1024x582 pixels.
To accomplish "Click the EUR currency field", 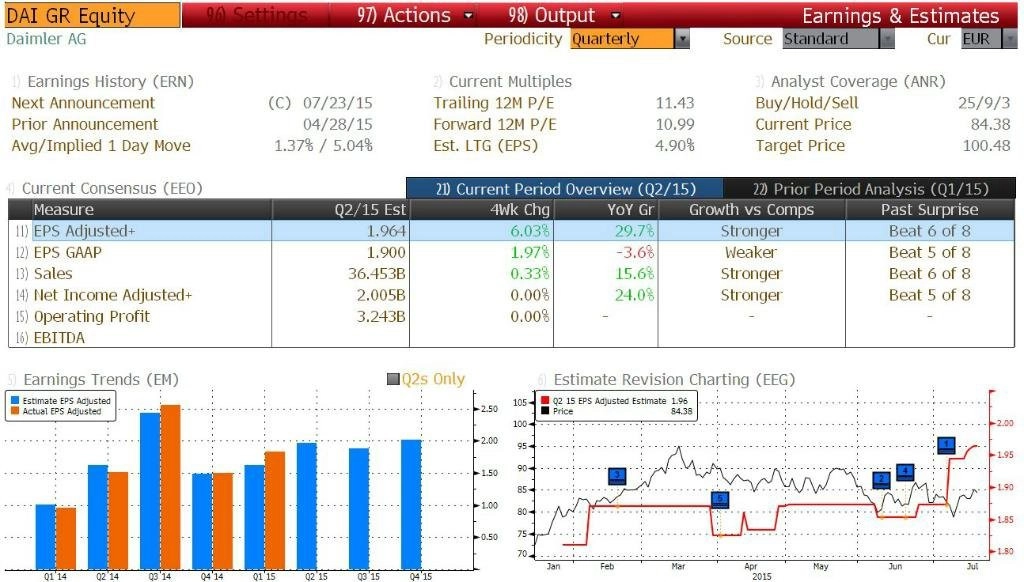I will 981,39.
